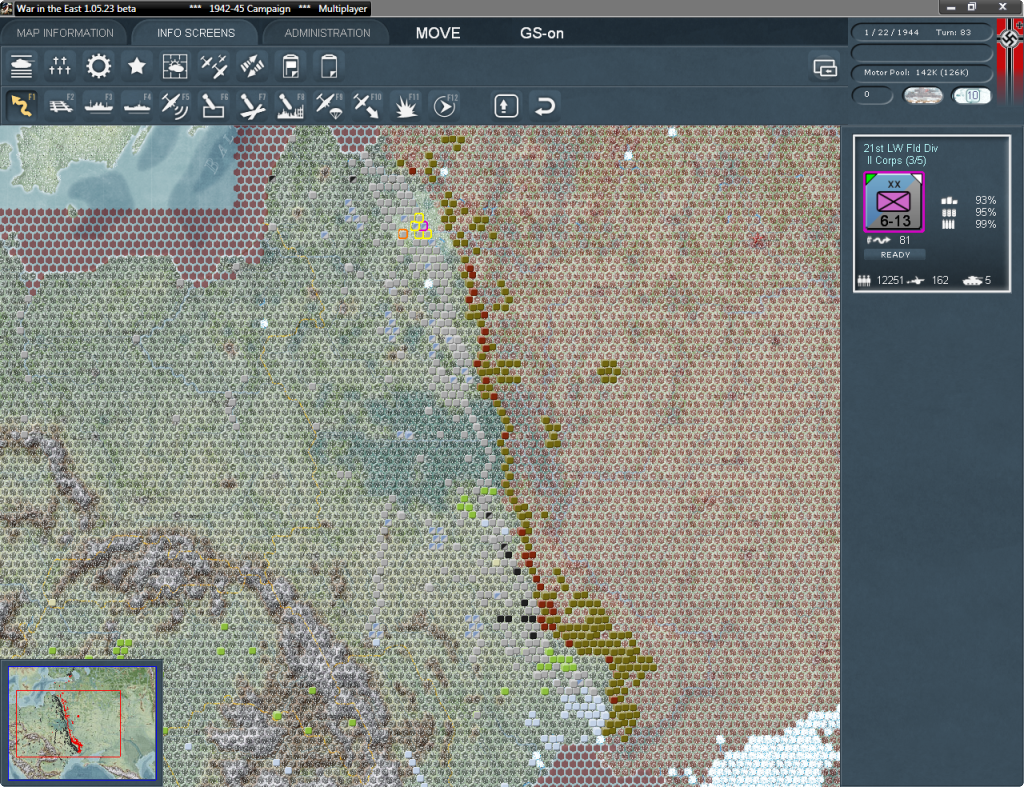Click the 95% value in unit panel
1024x787 pixels.
[x=985, y=212]
